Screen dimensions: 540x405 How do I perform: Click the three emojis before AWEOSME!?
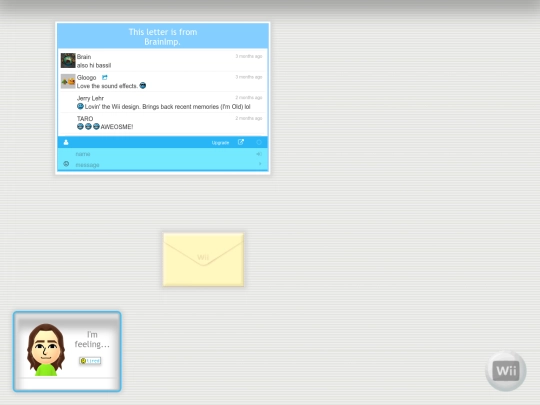tap(88, 126)
